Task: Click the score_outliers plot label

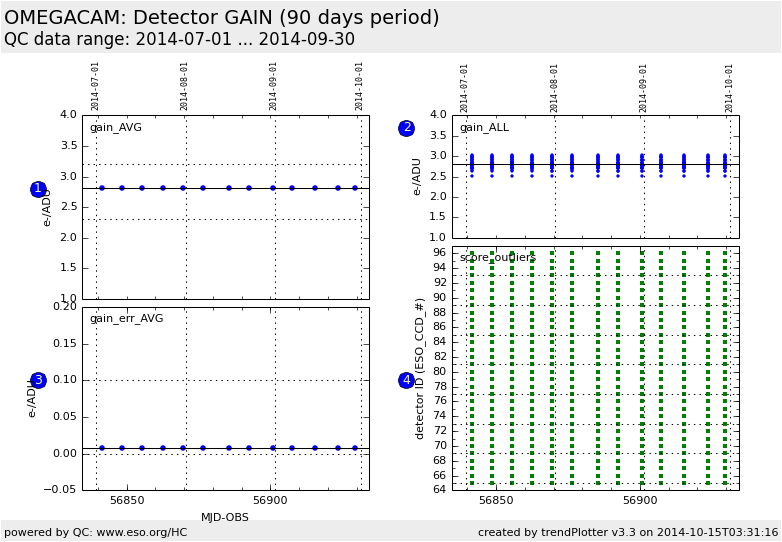Action: [497, 257]
